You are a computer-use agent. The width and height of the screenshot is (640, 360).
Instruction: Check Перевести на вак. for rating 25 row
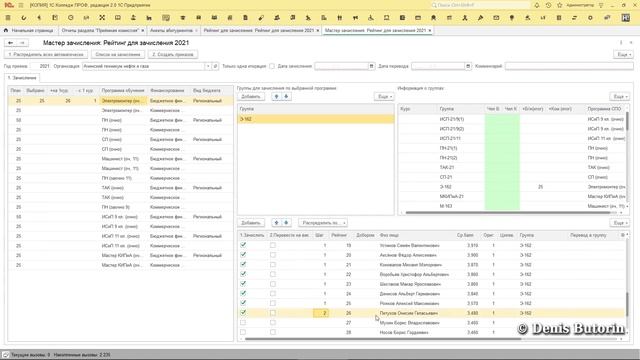point(273,303)
